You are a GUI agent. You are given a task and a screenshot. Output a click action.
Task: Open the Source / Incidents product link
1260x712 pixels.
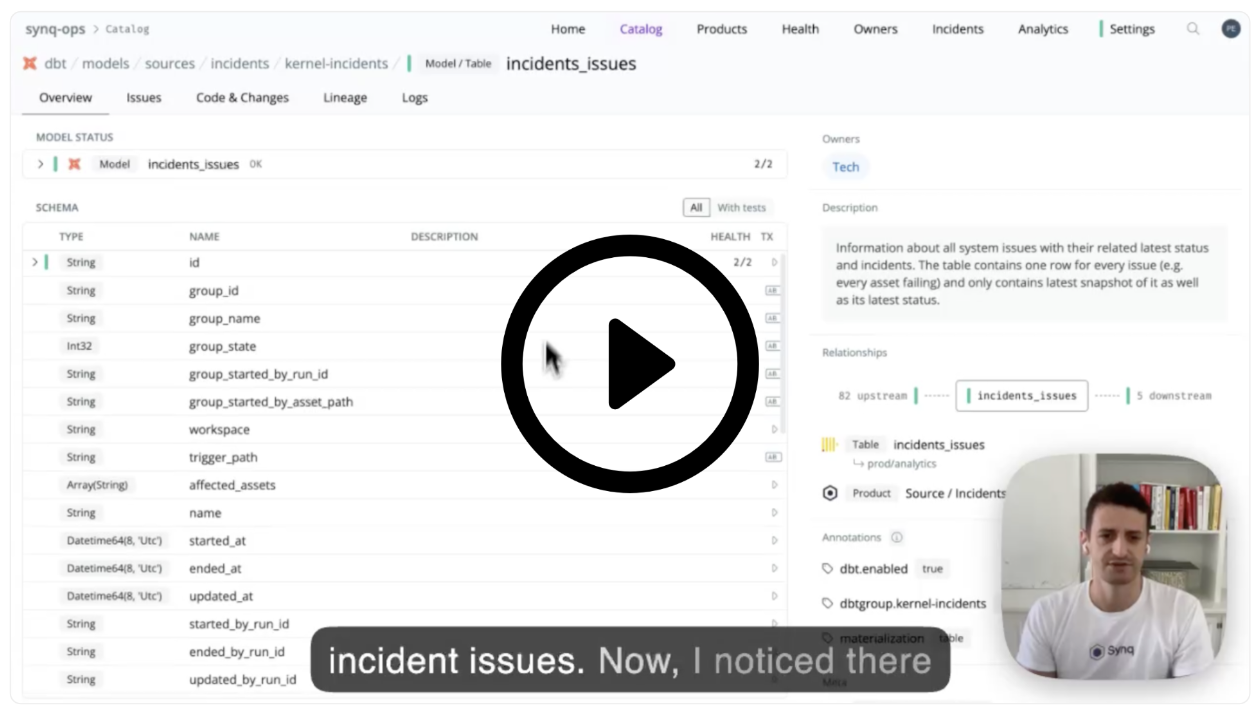[x=955, y=493]
